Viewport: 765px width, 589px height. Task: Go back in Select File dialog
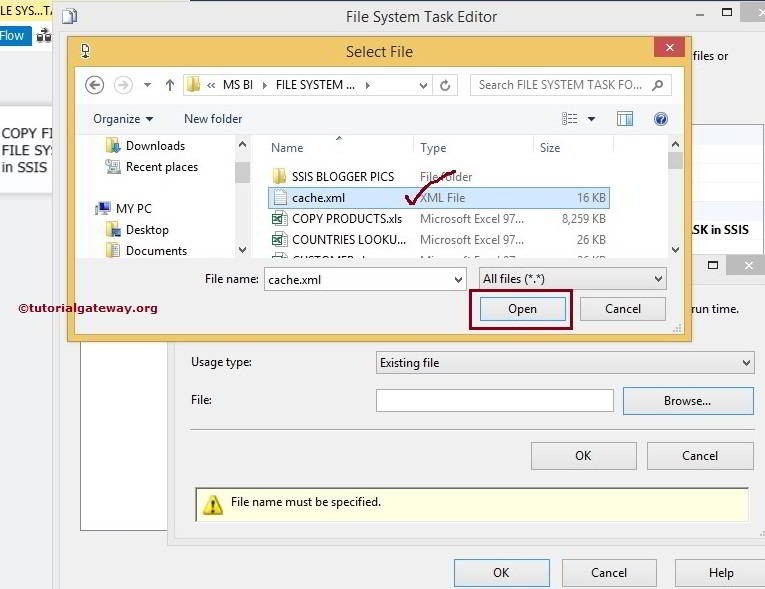click(x=94, y=85)
